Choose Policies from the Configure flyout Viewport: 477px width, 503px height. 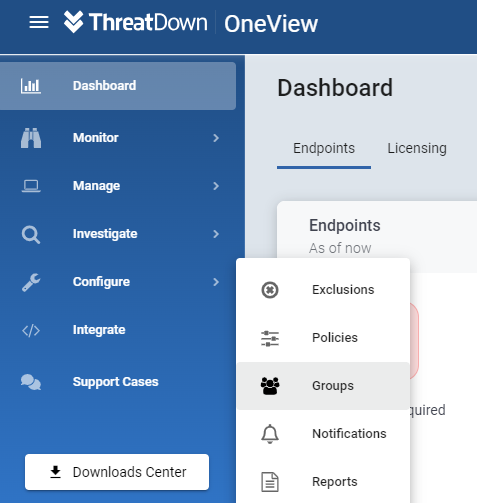[x=323, y=338]
